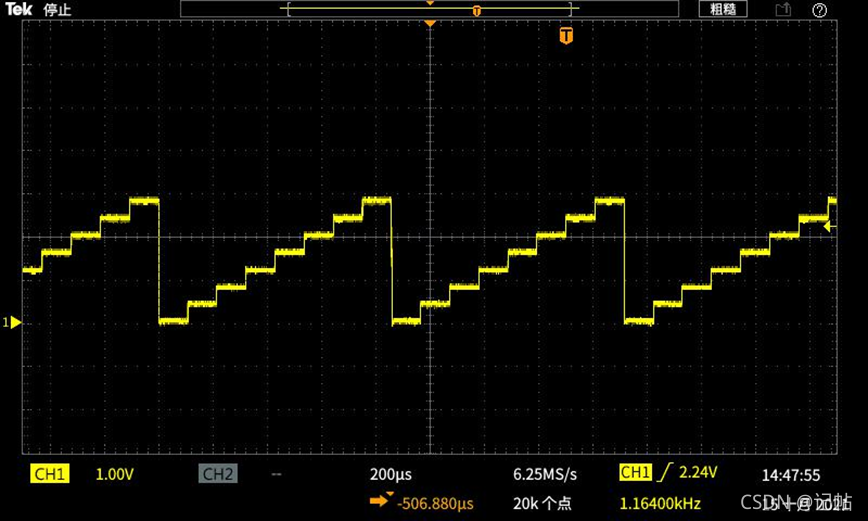The image size is (868, 521).
Task: Click the orange horizontal delay arrow icon
Action: [x=380, y=501]
